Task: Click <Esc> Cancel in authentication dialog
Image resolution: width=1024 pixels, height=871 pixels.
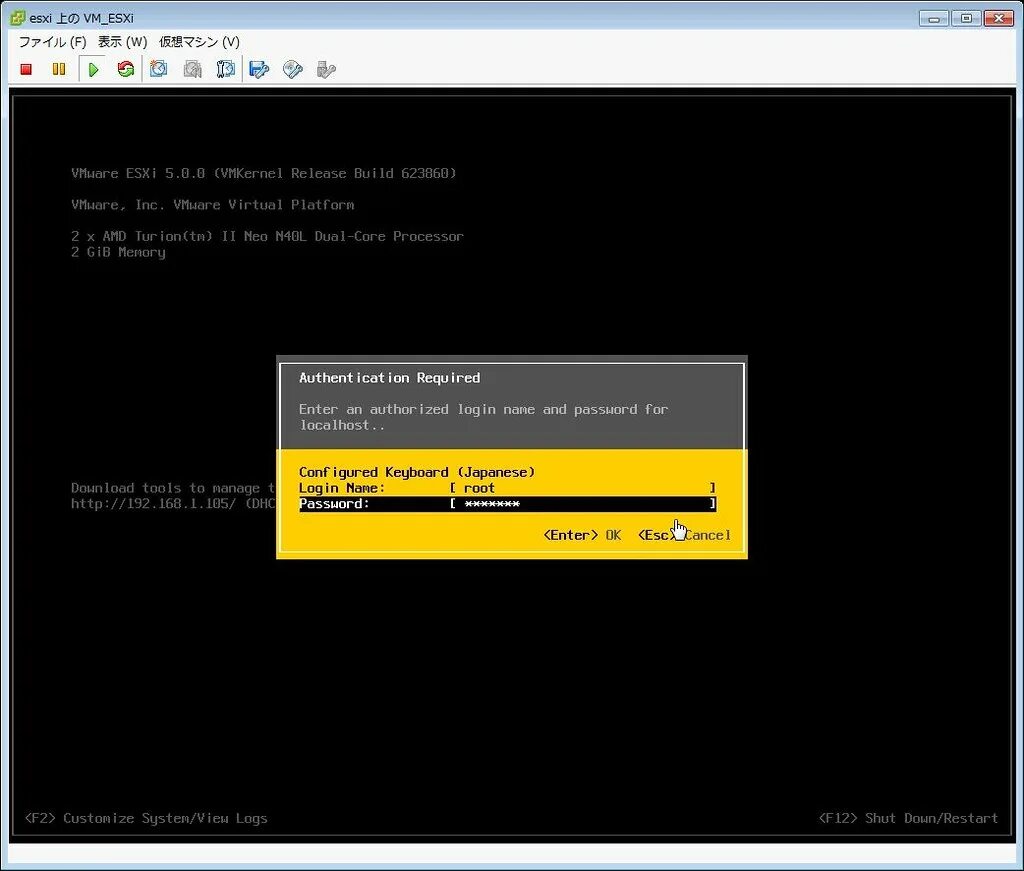Action: click(684, 535)
